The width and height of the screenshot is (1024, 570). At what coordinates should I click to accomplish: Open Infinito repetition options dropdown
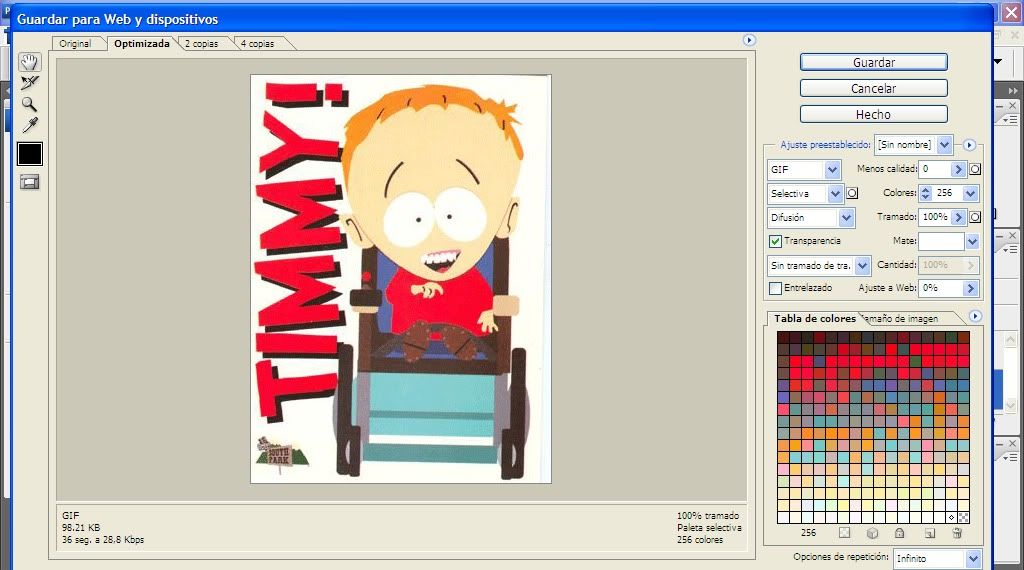(x=973, y=559)
